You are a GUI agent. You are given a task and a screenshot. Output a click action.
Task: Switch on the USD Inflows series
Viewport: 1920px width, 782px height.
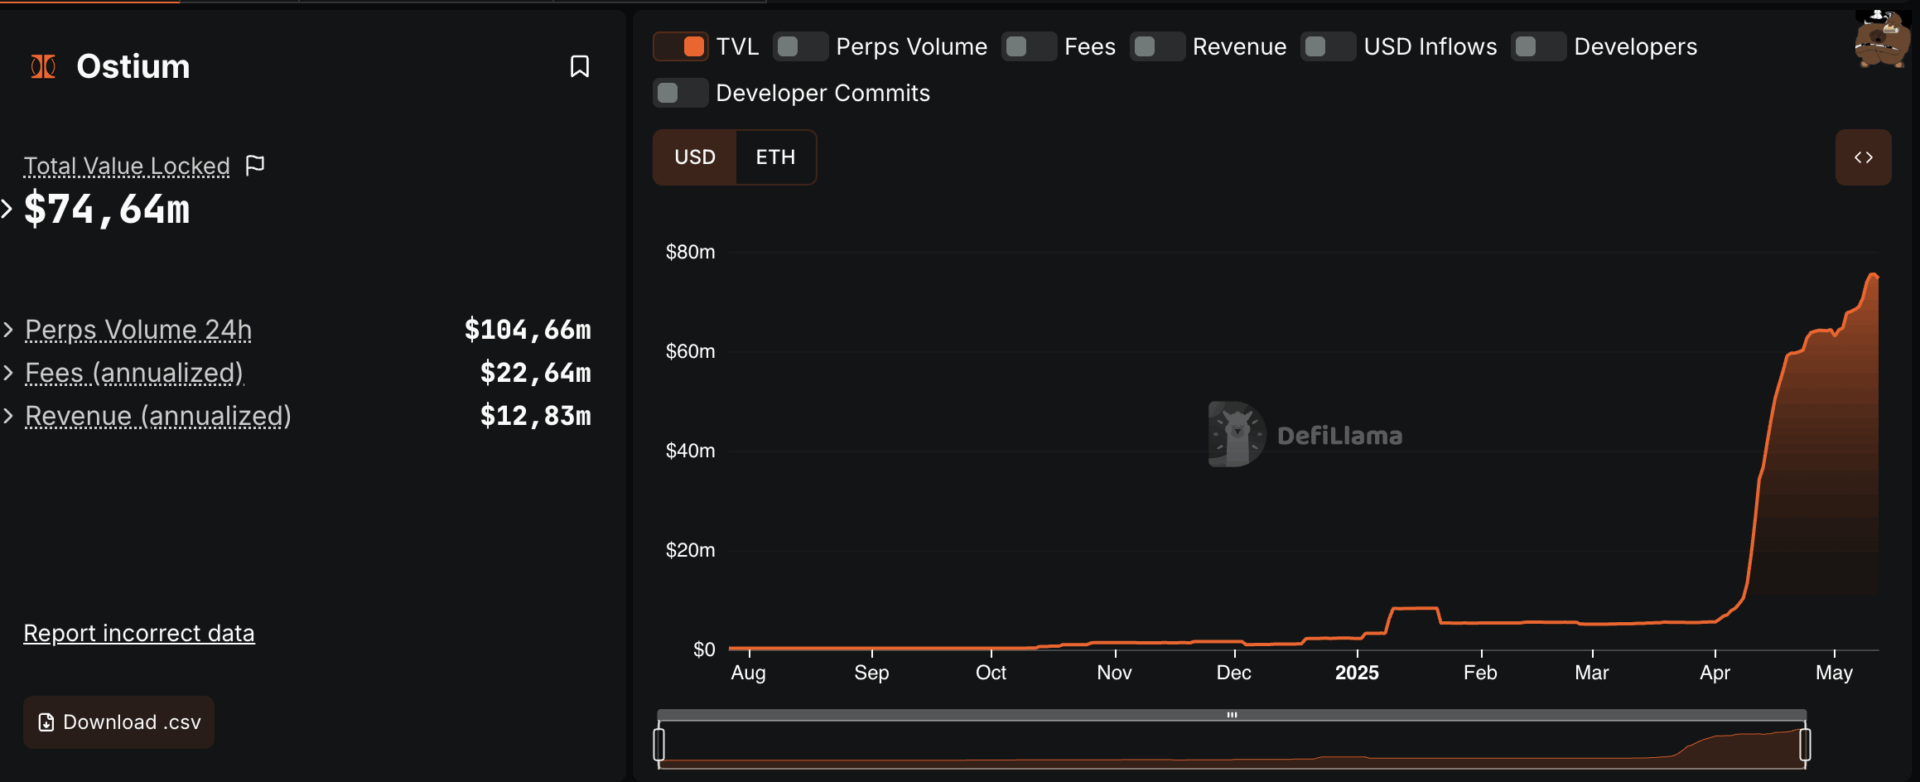(1328, 46)
